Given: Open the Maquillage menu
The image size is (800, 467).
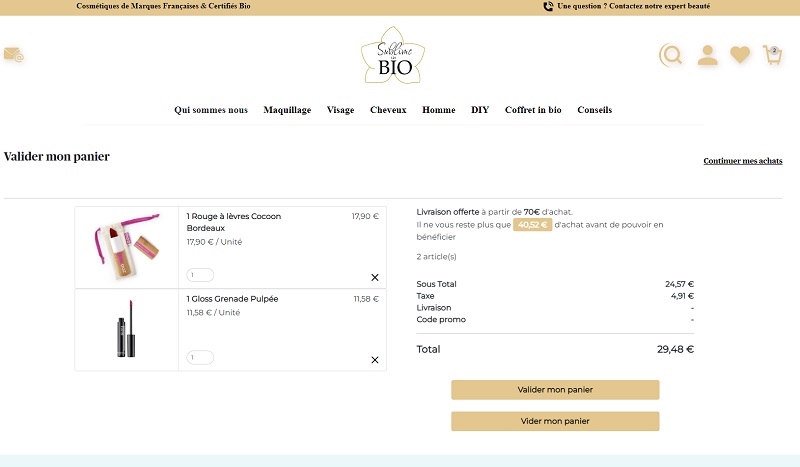Looking at the screenshot, I should tap(287, 110).
